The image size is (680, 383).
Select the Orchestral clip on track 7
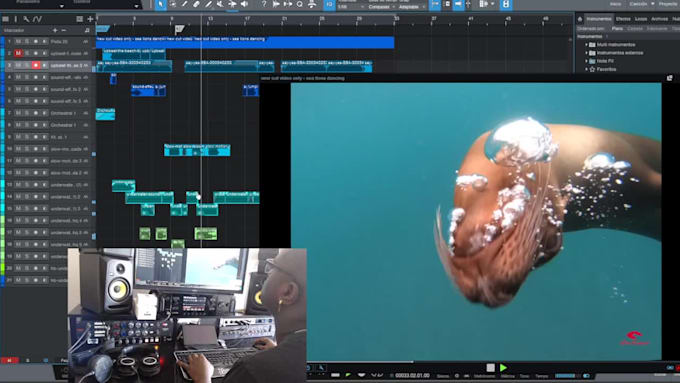[105, 114]
